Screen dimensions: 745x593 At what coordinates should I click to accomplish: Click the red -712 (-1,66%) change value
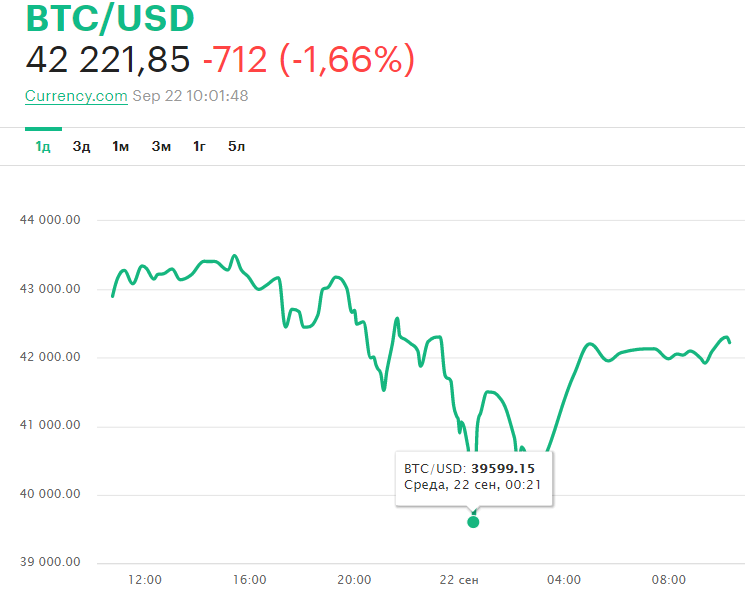[308, 61]
